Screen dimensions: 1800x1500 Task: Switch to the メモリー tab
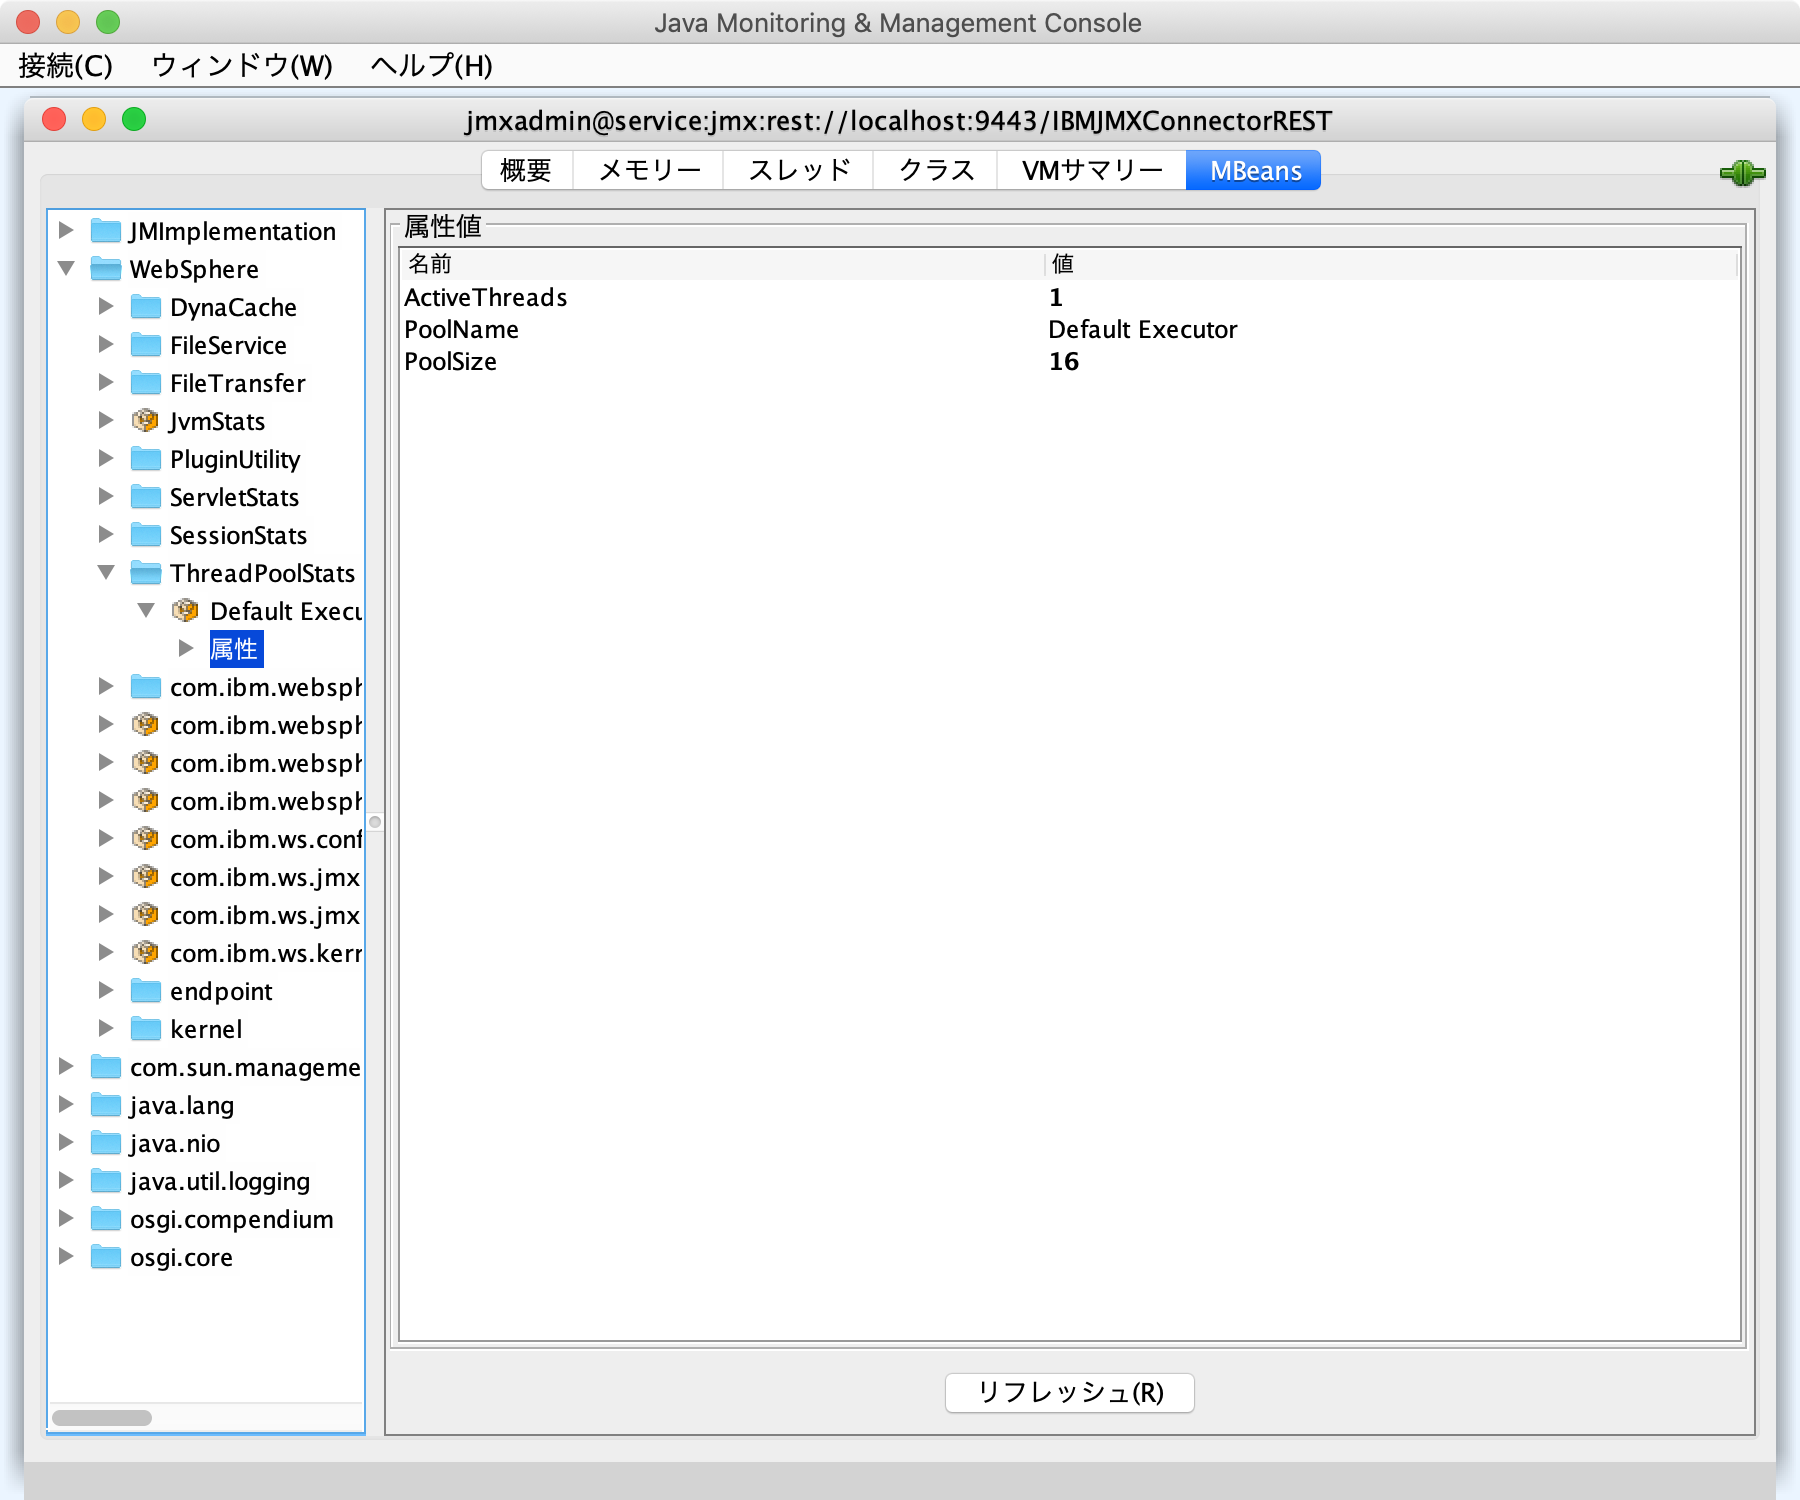click(x=649, y=170)
